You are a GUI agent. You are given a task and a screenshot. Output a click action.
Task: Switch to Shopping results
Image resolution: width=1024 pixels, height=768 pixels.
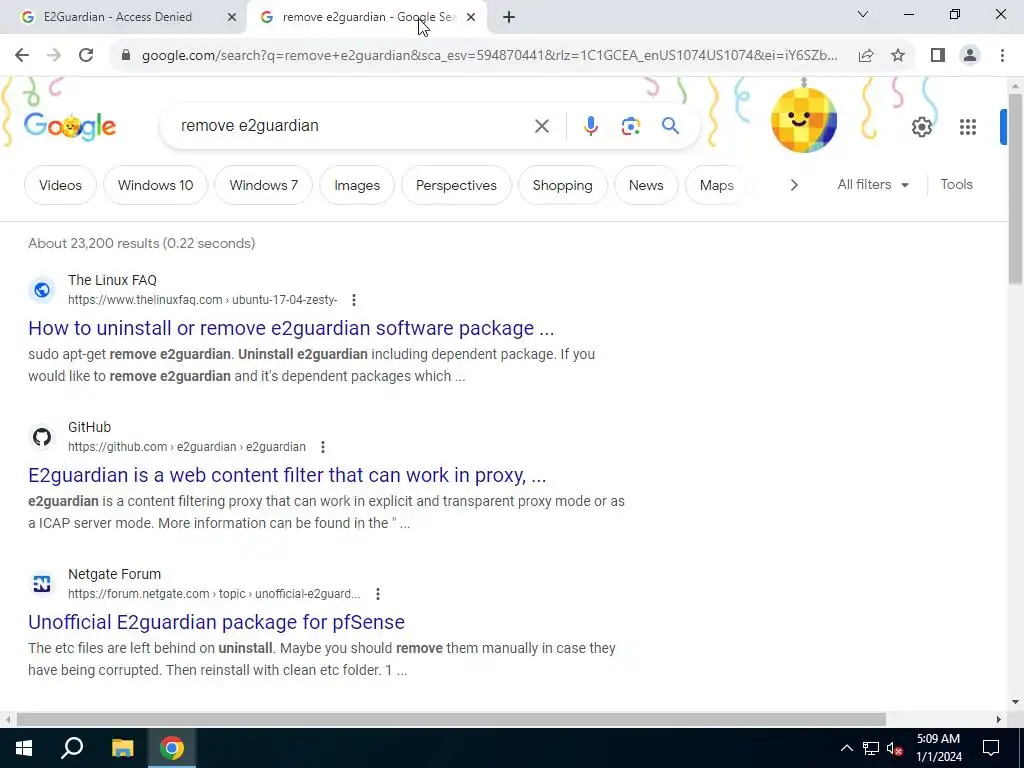pyautogui.click(x=562, y=185)
